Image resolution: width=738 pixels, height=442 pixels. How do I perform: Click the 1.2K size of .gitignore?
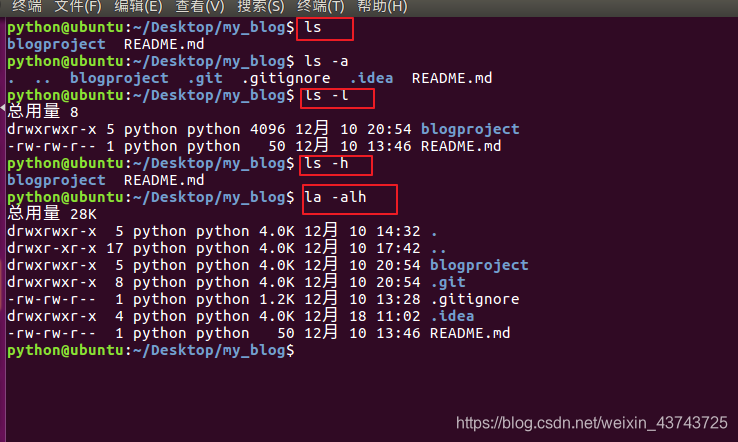[277, 299]
